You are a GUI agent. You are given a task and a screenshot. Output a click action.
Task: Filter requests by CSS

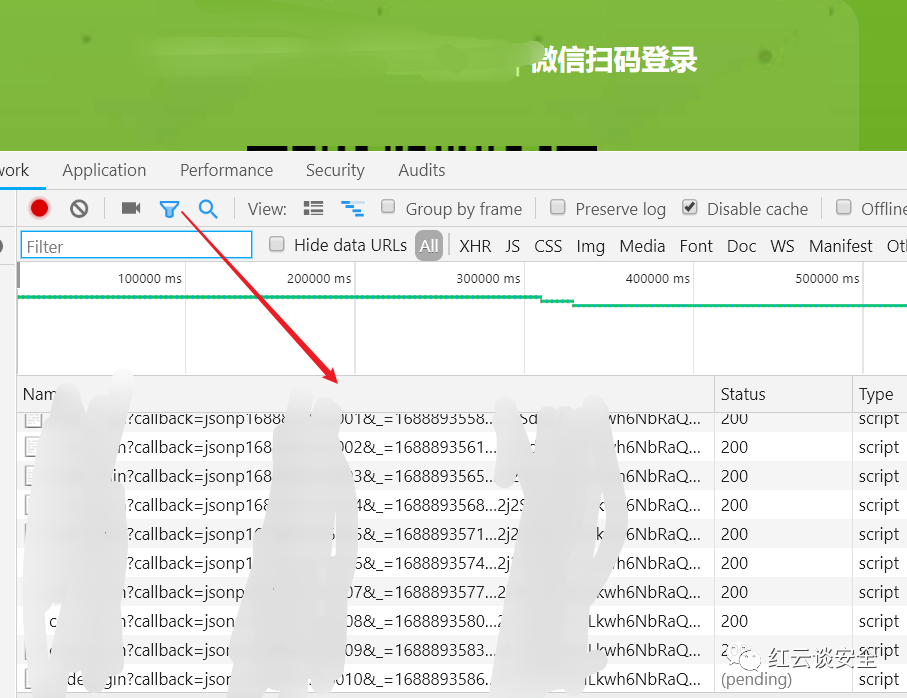coord(548,246)
